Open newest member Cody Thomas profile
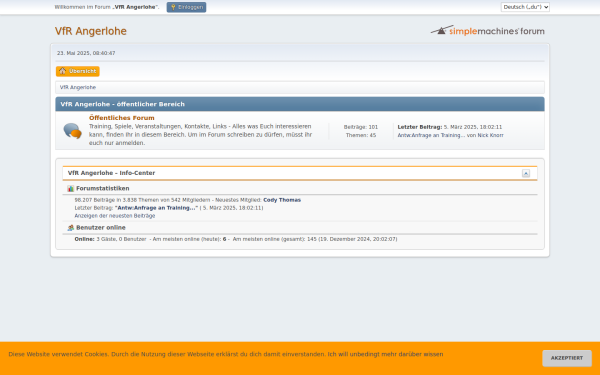This screenshot has width=600, height=375. pos(282,200)
